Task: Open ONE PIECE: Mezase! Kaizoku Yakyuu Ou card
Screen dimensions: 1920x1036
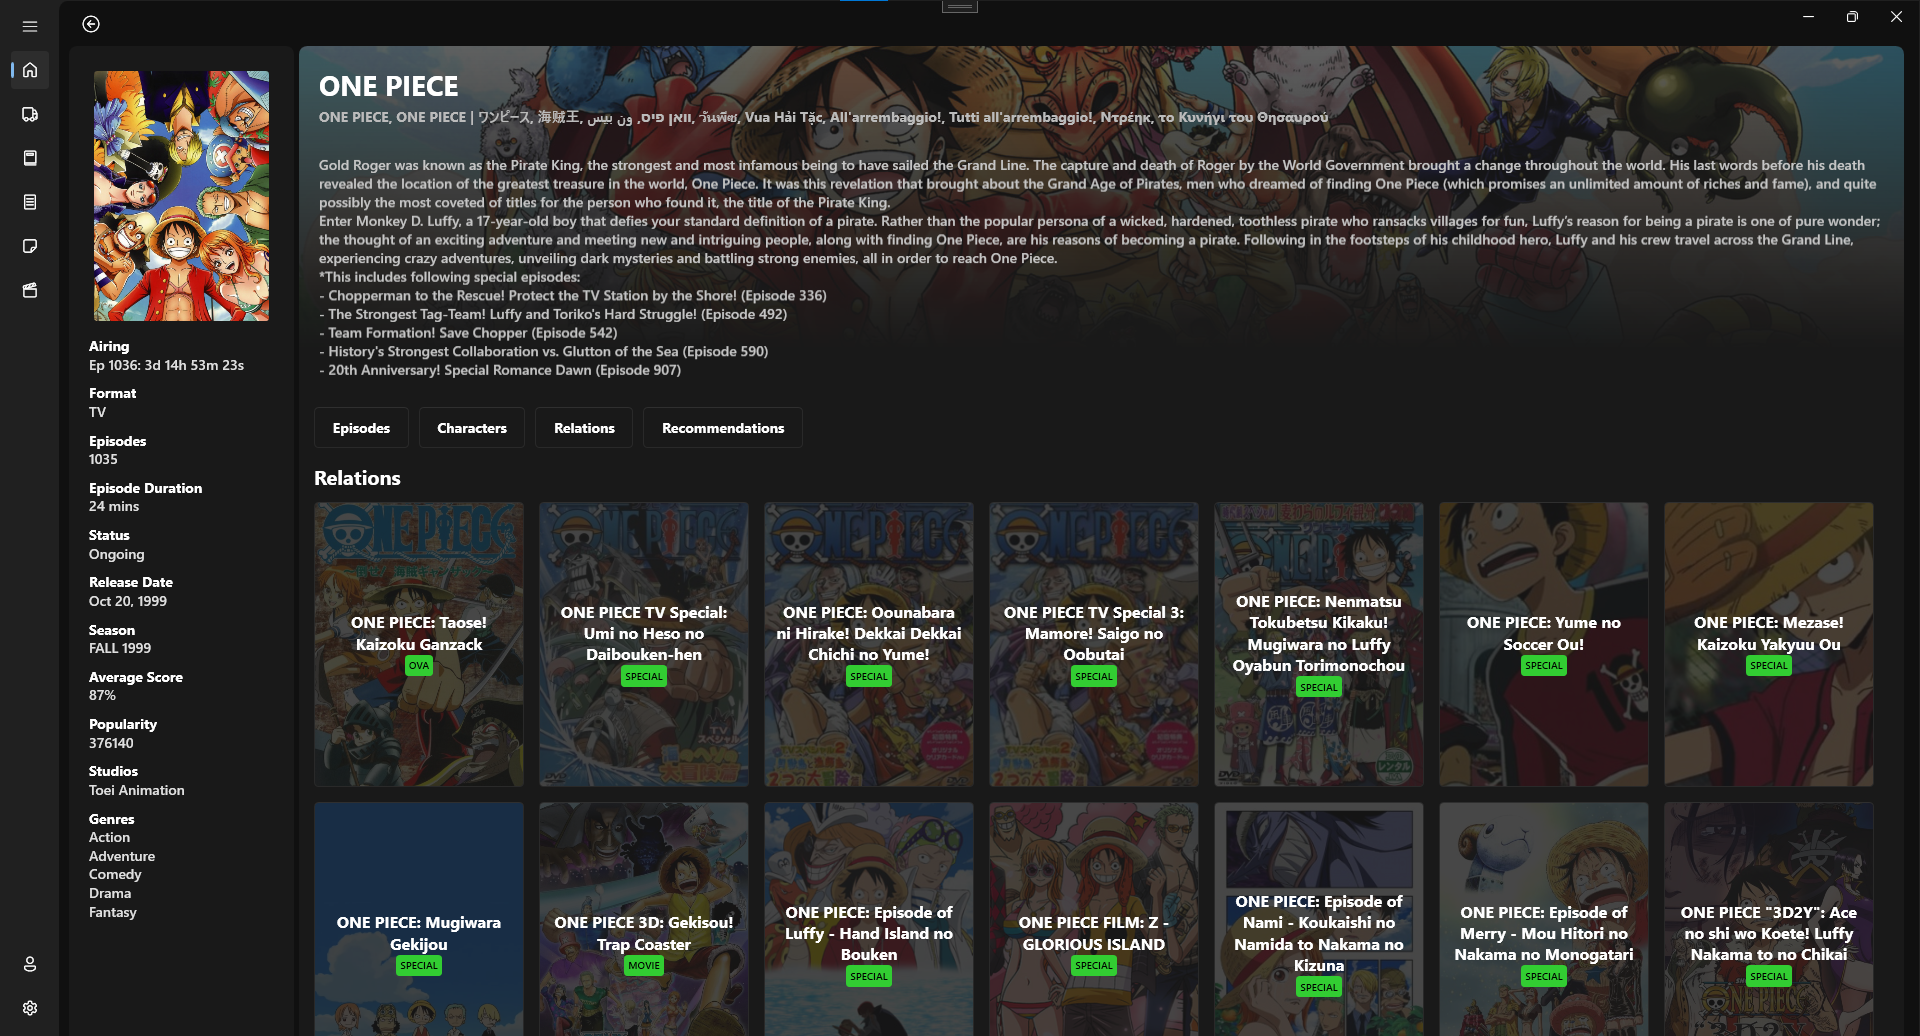Action: click(1769, 644)
